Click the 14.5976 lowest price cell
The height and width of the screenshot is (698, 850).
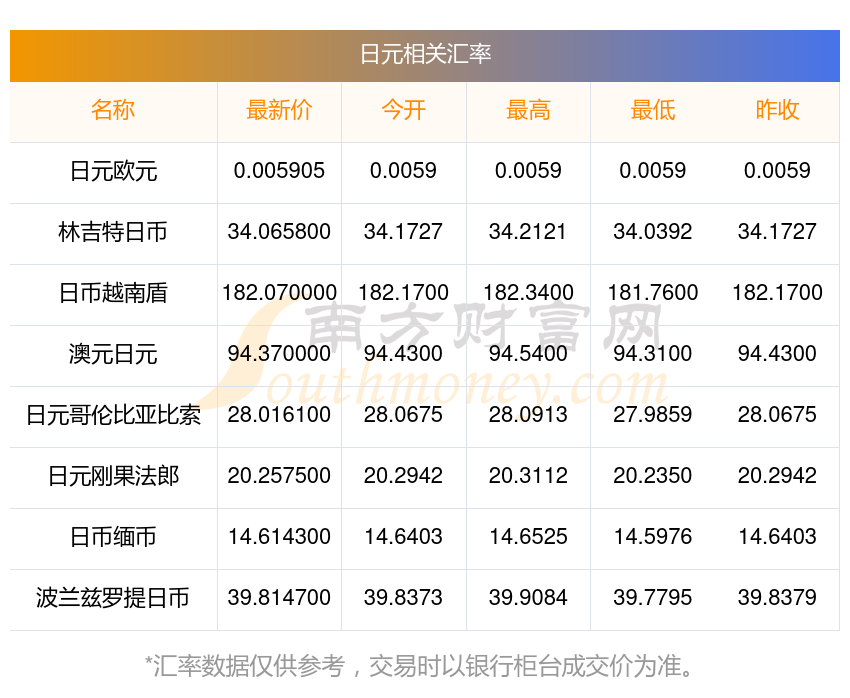click(x=653, y=537)
